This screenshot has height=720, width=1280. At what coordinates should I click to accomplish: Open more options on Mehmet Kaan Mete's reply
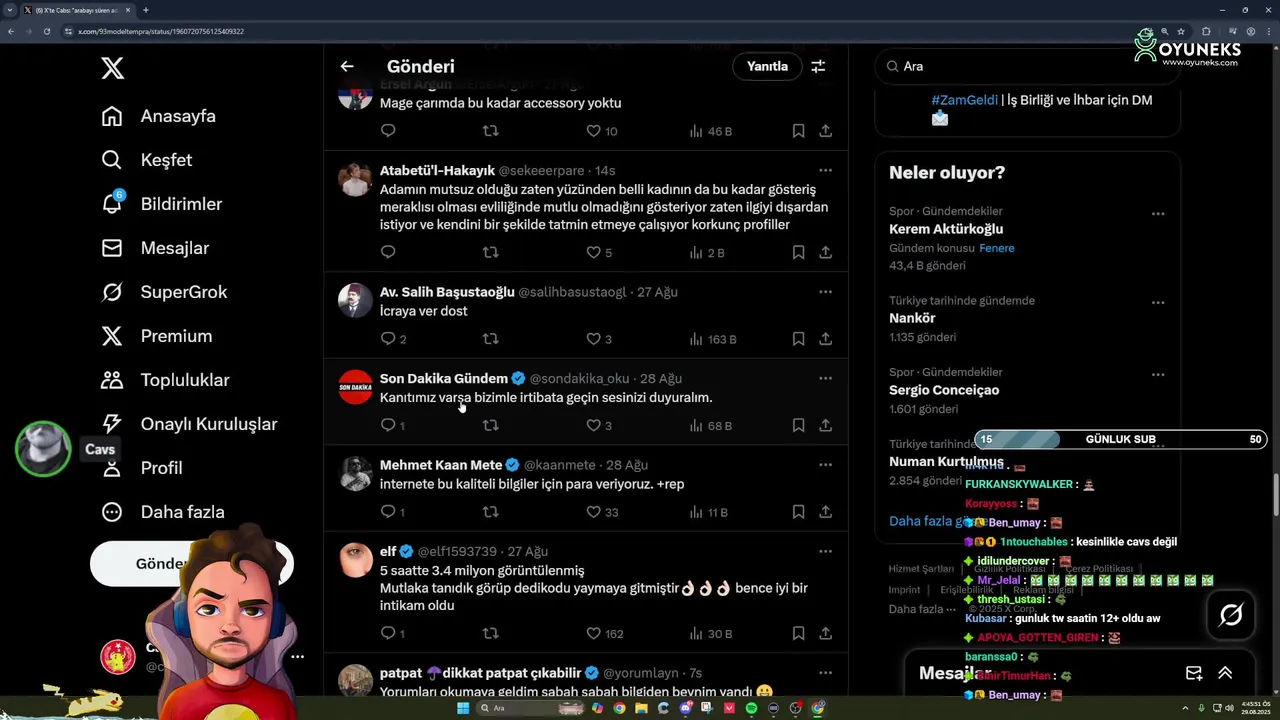pyautogui.click(x=825, y=465)
